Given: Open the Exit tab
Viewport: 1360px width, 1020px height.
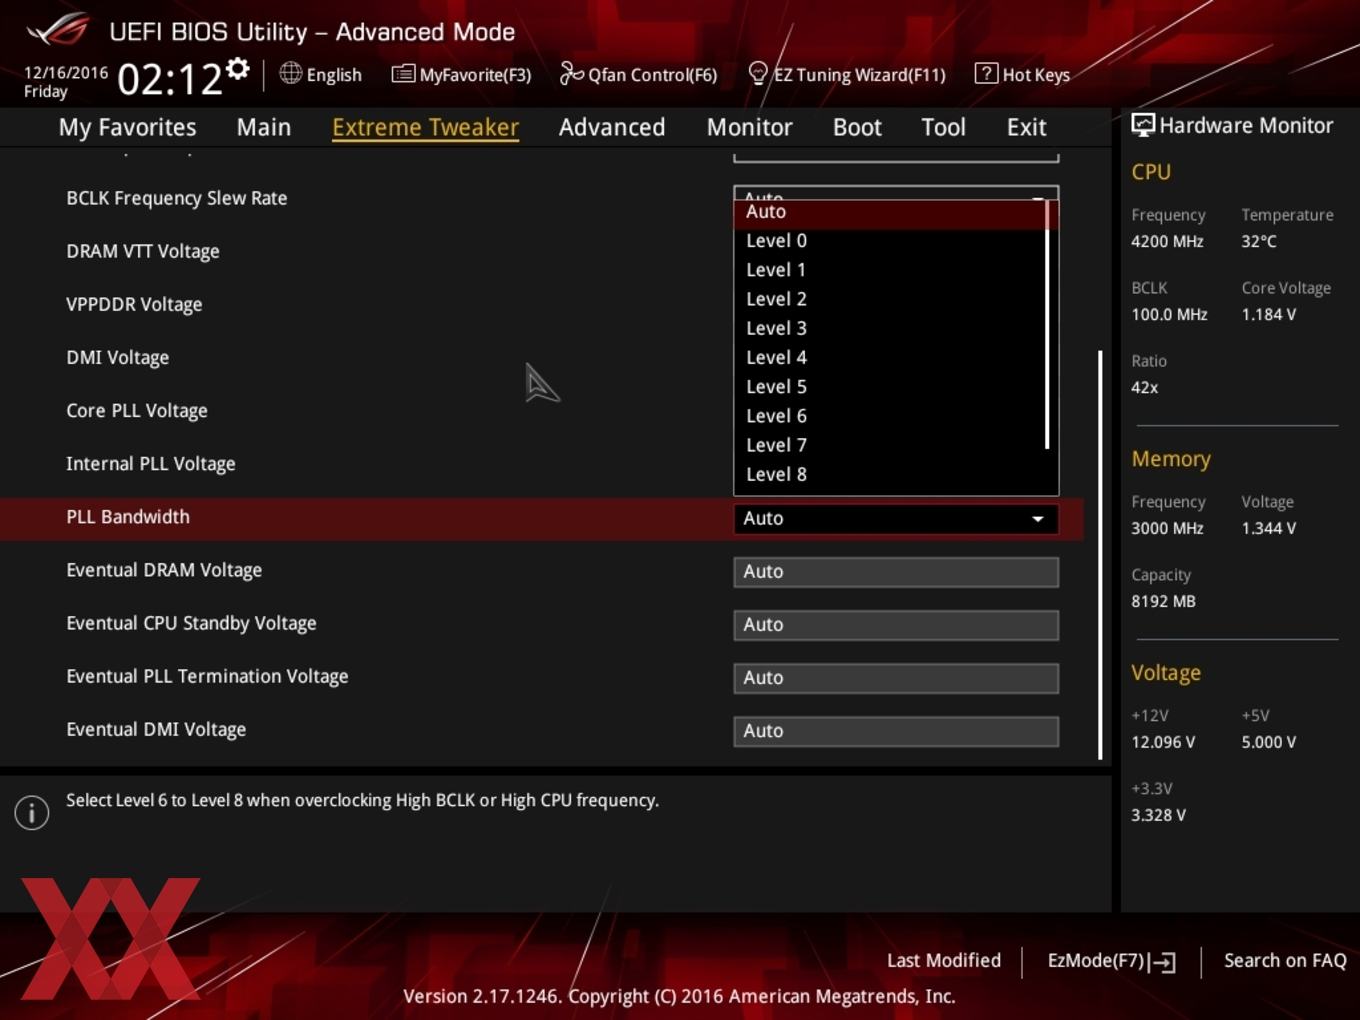Looking at the screenshot, I should click(x=1027, y=127).
